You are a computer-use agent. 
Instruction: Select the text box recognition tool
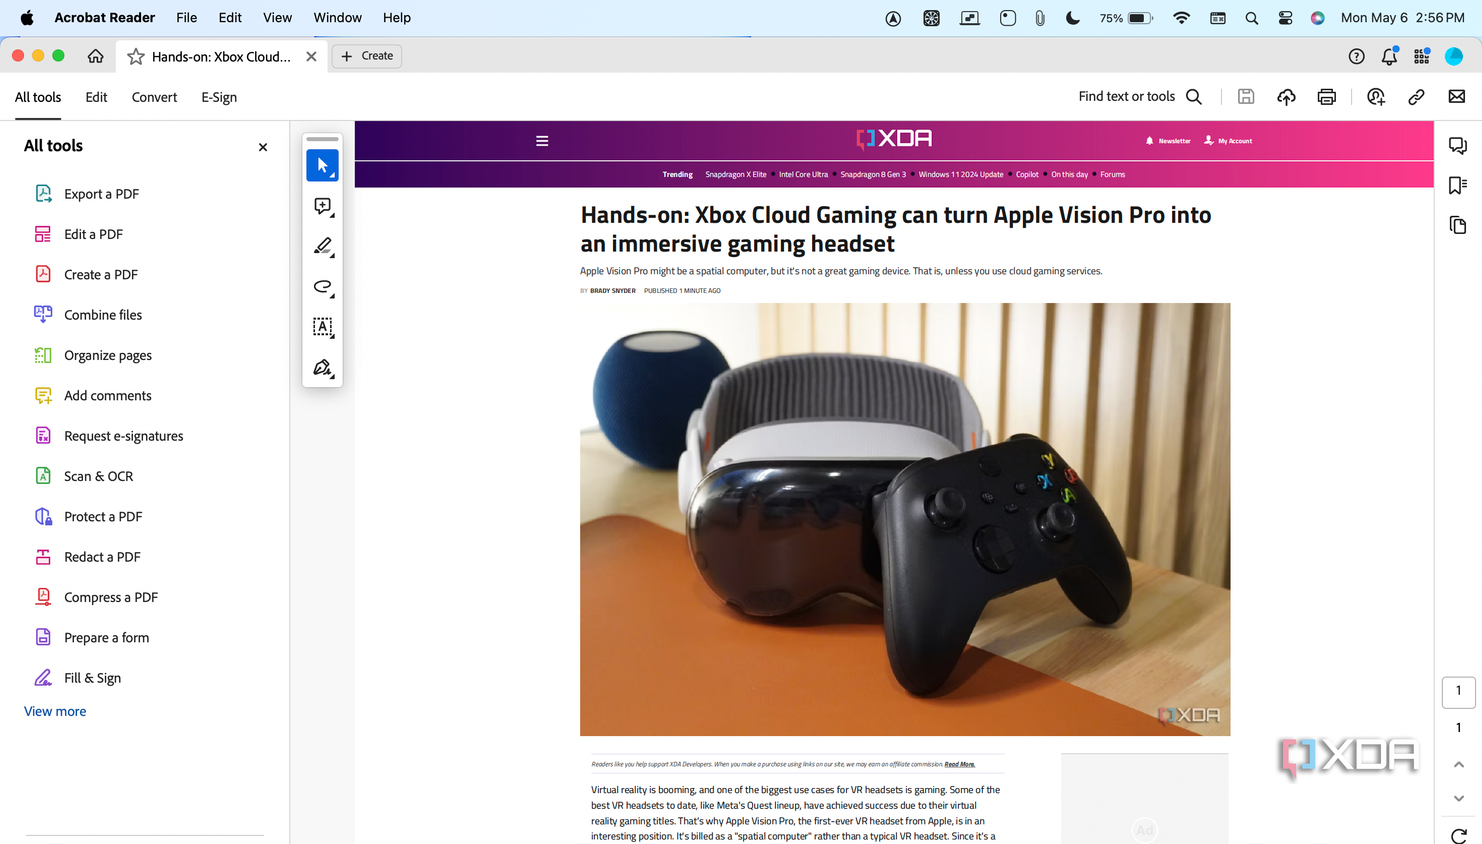[x=322, y=327]
